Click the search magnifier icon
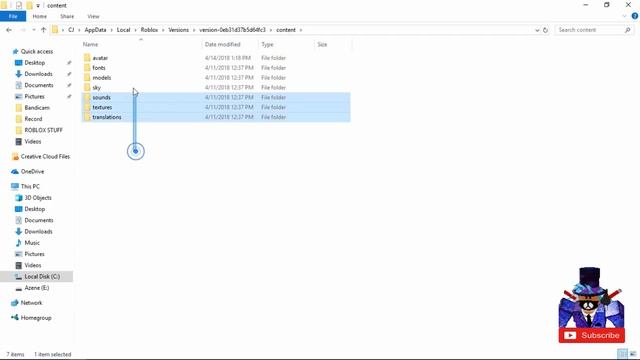This screenshot has height=360, width=640. pyautogui.click(x=627, y=30)
